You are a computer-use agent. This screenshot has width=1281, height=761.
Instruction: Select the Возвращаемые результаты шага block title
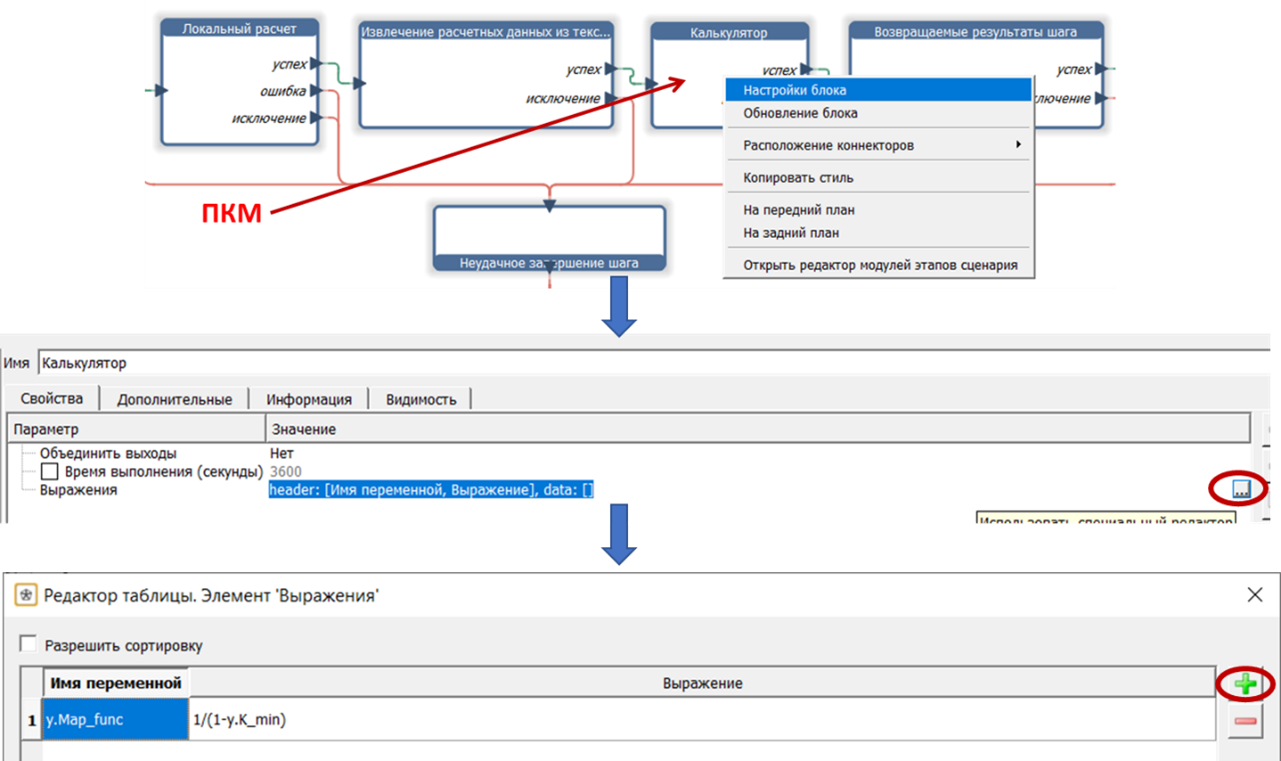976,32
